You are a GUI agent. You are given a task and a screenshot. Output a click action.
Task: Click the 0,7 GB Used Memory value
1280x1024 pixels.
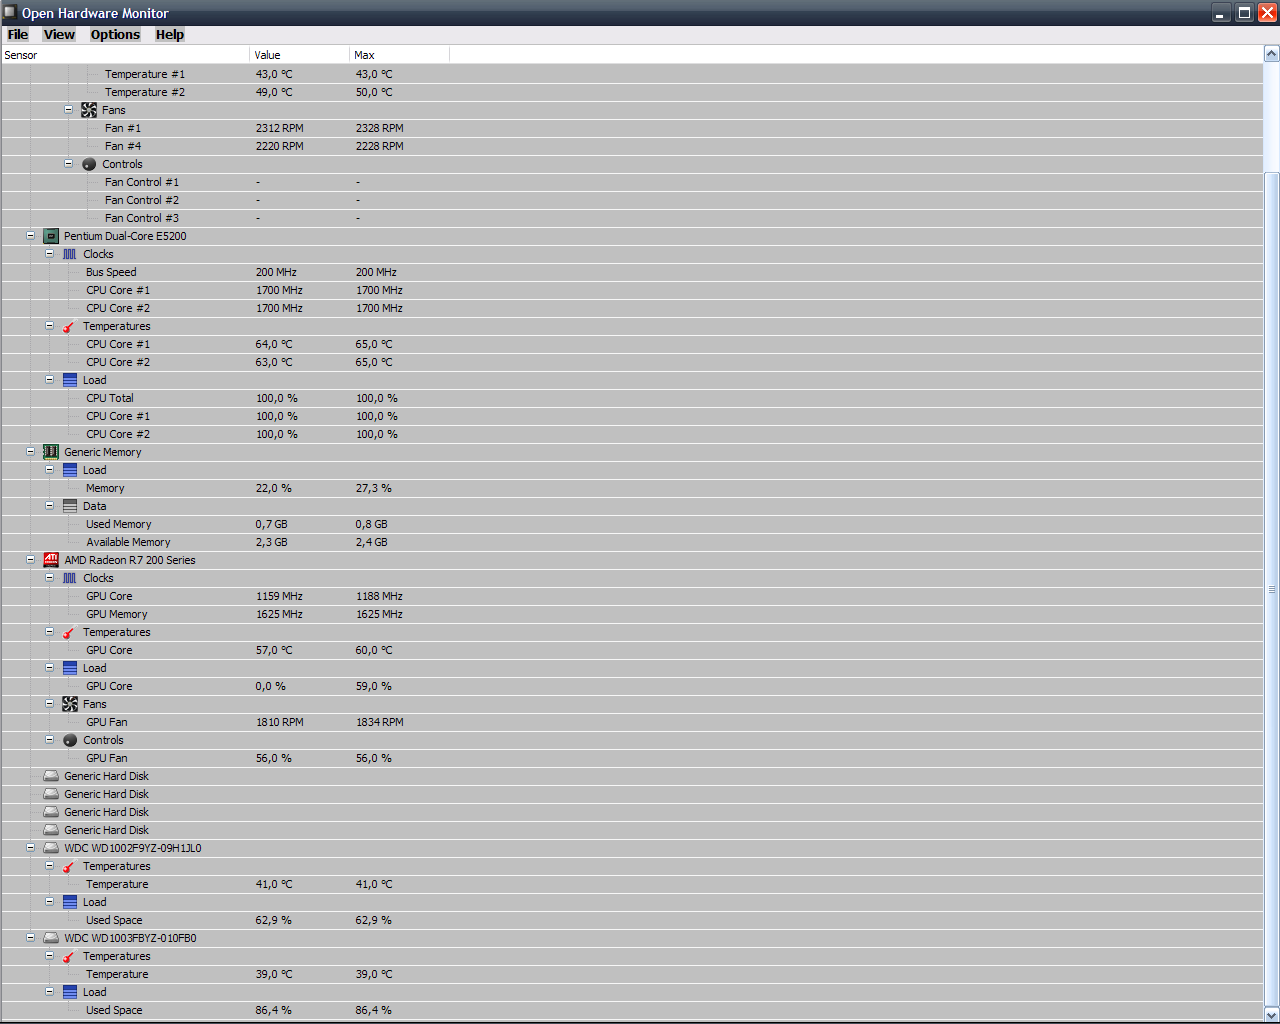pos(272,524)
